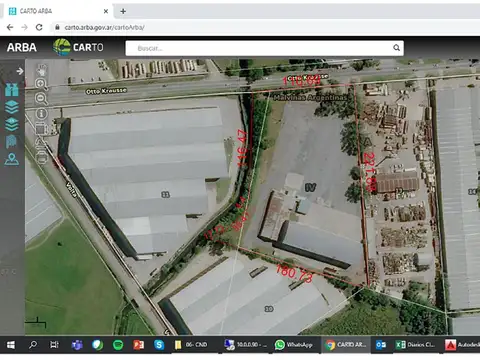This screenshot has height=360, width=480.
Task: Close the CARTO ARBA tab
Action: pyautogui.click(x=106, y=11)
